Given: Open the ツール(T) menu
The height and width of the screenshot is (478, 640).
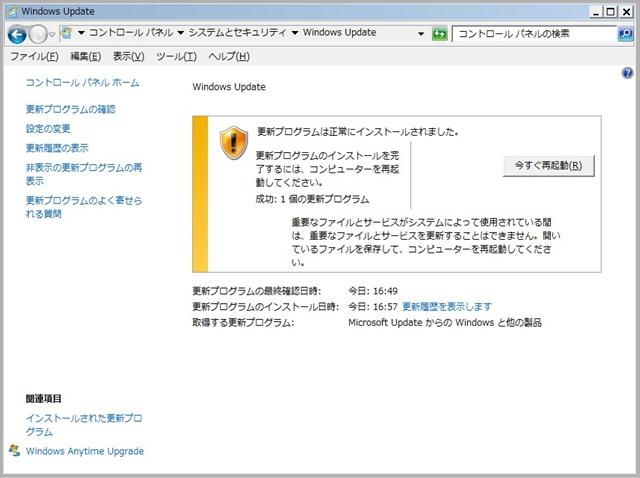Looking at the screenshot, I should (176, 56).
